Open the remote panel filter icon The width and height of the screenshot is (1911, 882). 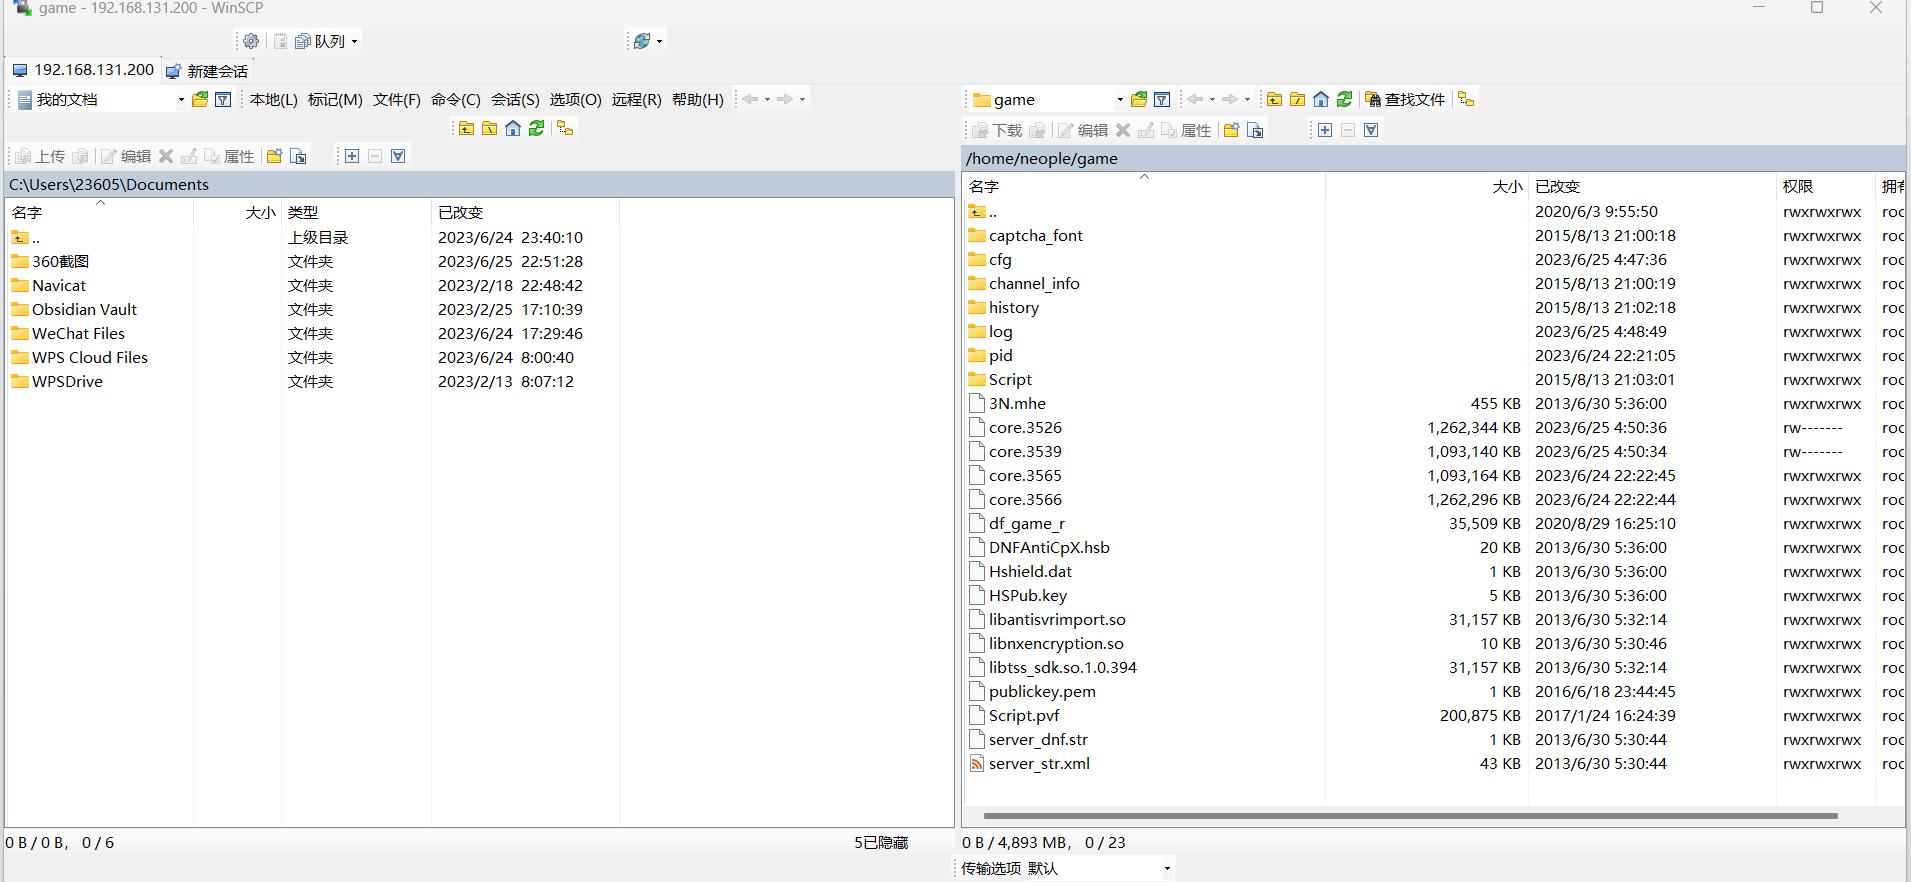point(1162,99)
